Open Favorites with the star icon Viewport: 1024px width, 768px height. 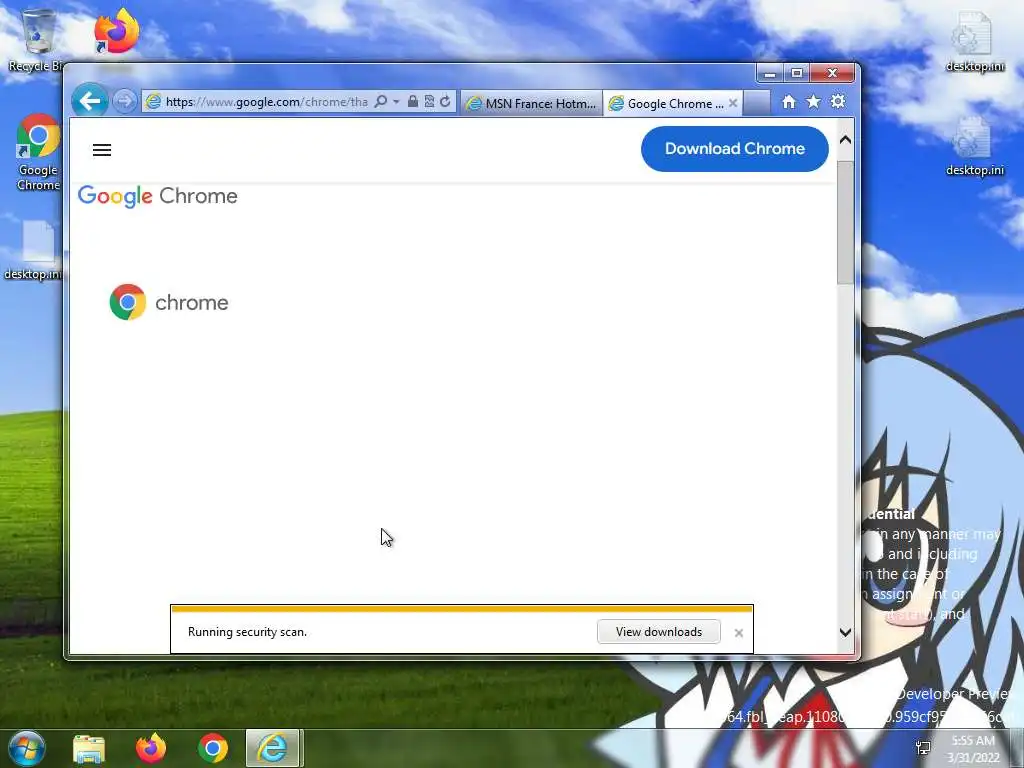[x=813, y=102]
